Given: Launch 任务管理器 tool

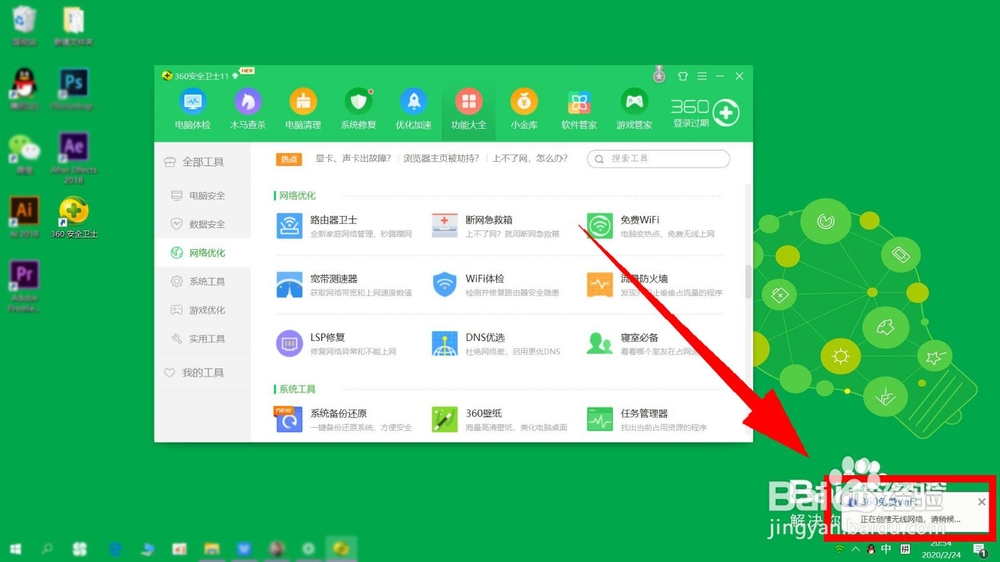Looking at the screenshot, I should click(647, 420).
